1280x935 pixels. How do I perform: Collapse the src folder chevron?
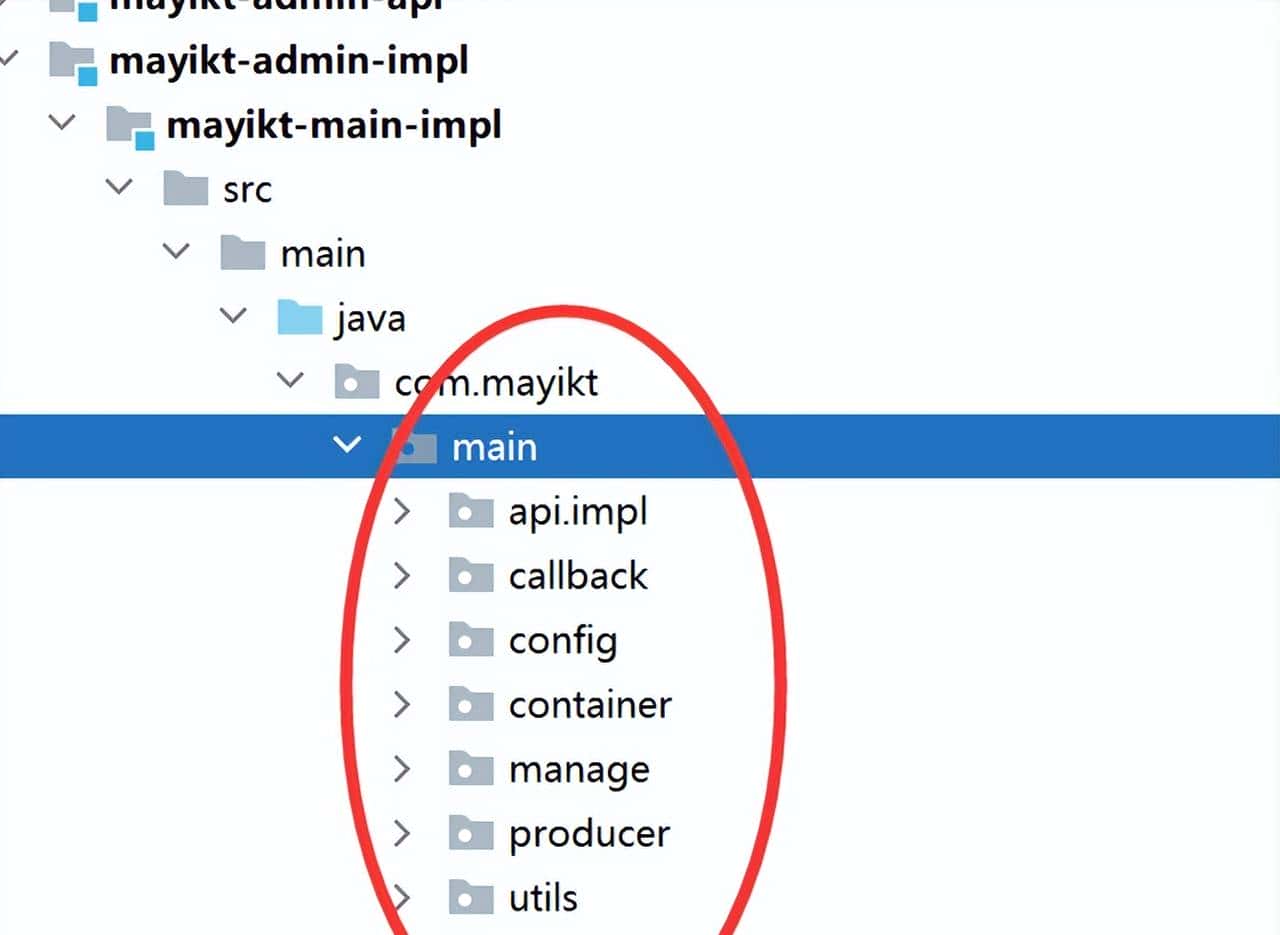coord(120,187)
